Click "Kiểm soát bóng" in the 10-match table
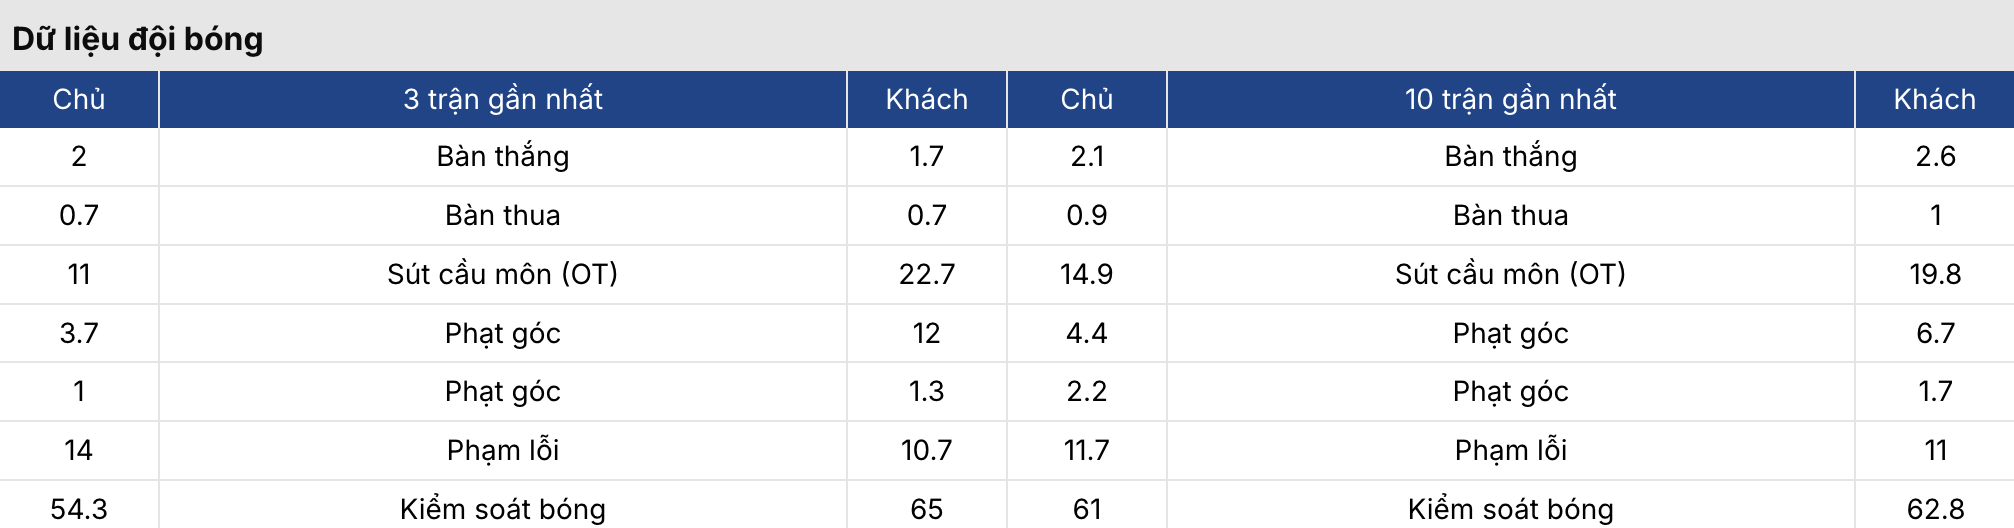 coord(1510,509)
